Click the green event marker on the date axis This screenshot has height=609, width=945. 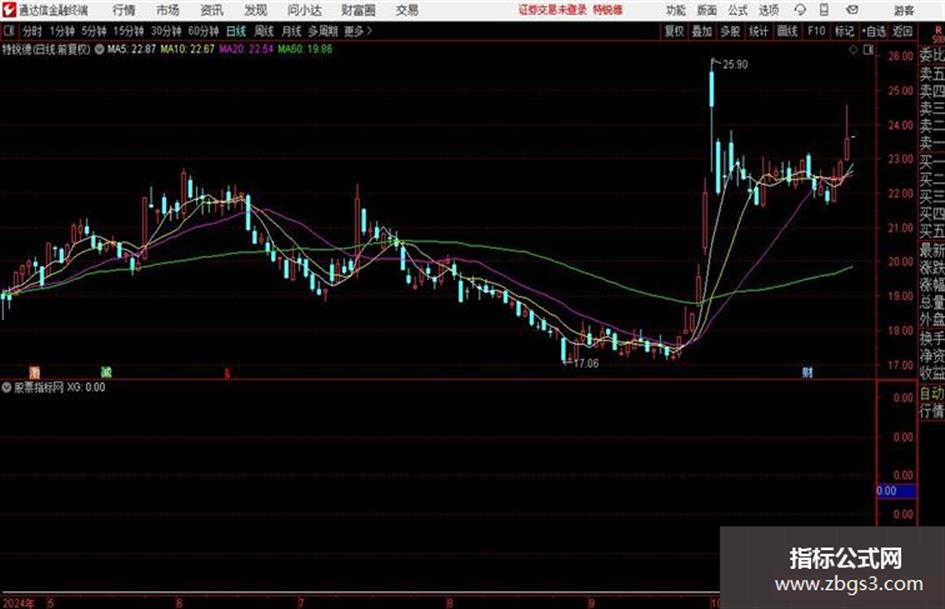106,373
